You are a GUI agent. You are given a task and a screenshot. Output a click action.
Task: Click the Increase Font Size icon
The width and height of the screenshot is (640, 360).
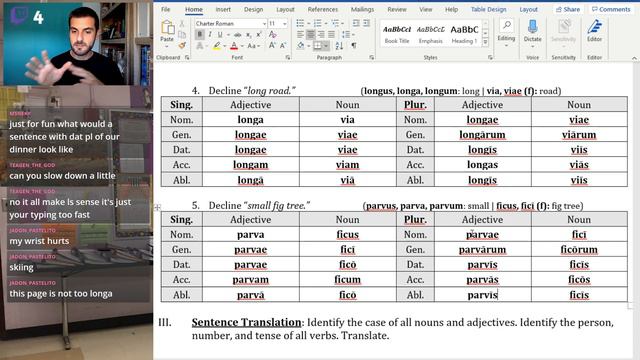(x=272, y=46)
